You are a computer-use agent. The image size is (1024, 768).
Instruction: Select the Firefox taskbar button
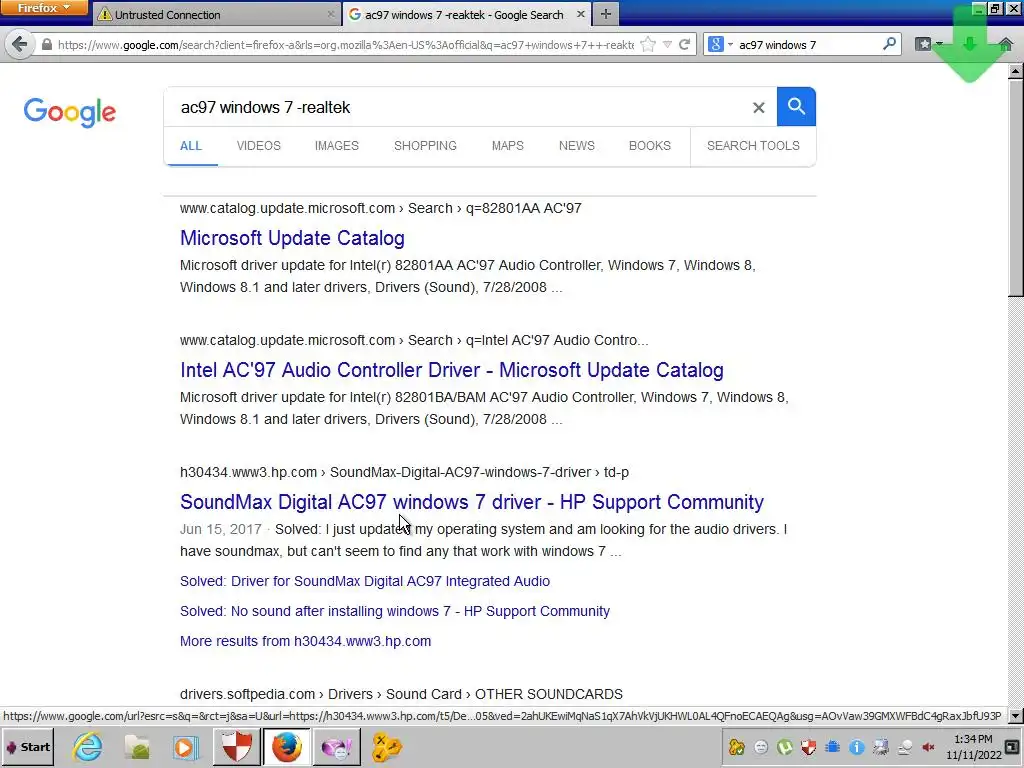(286, 746)
